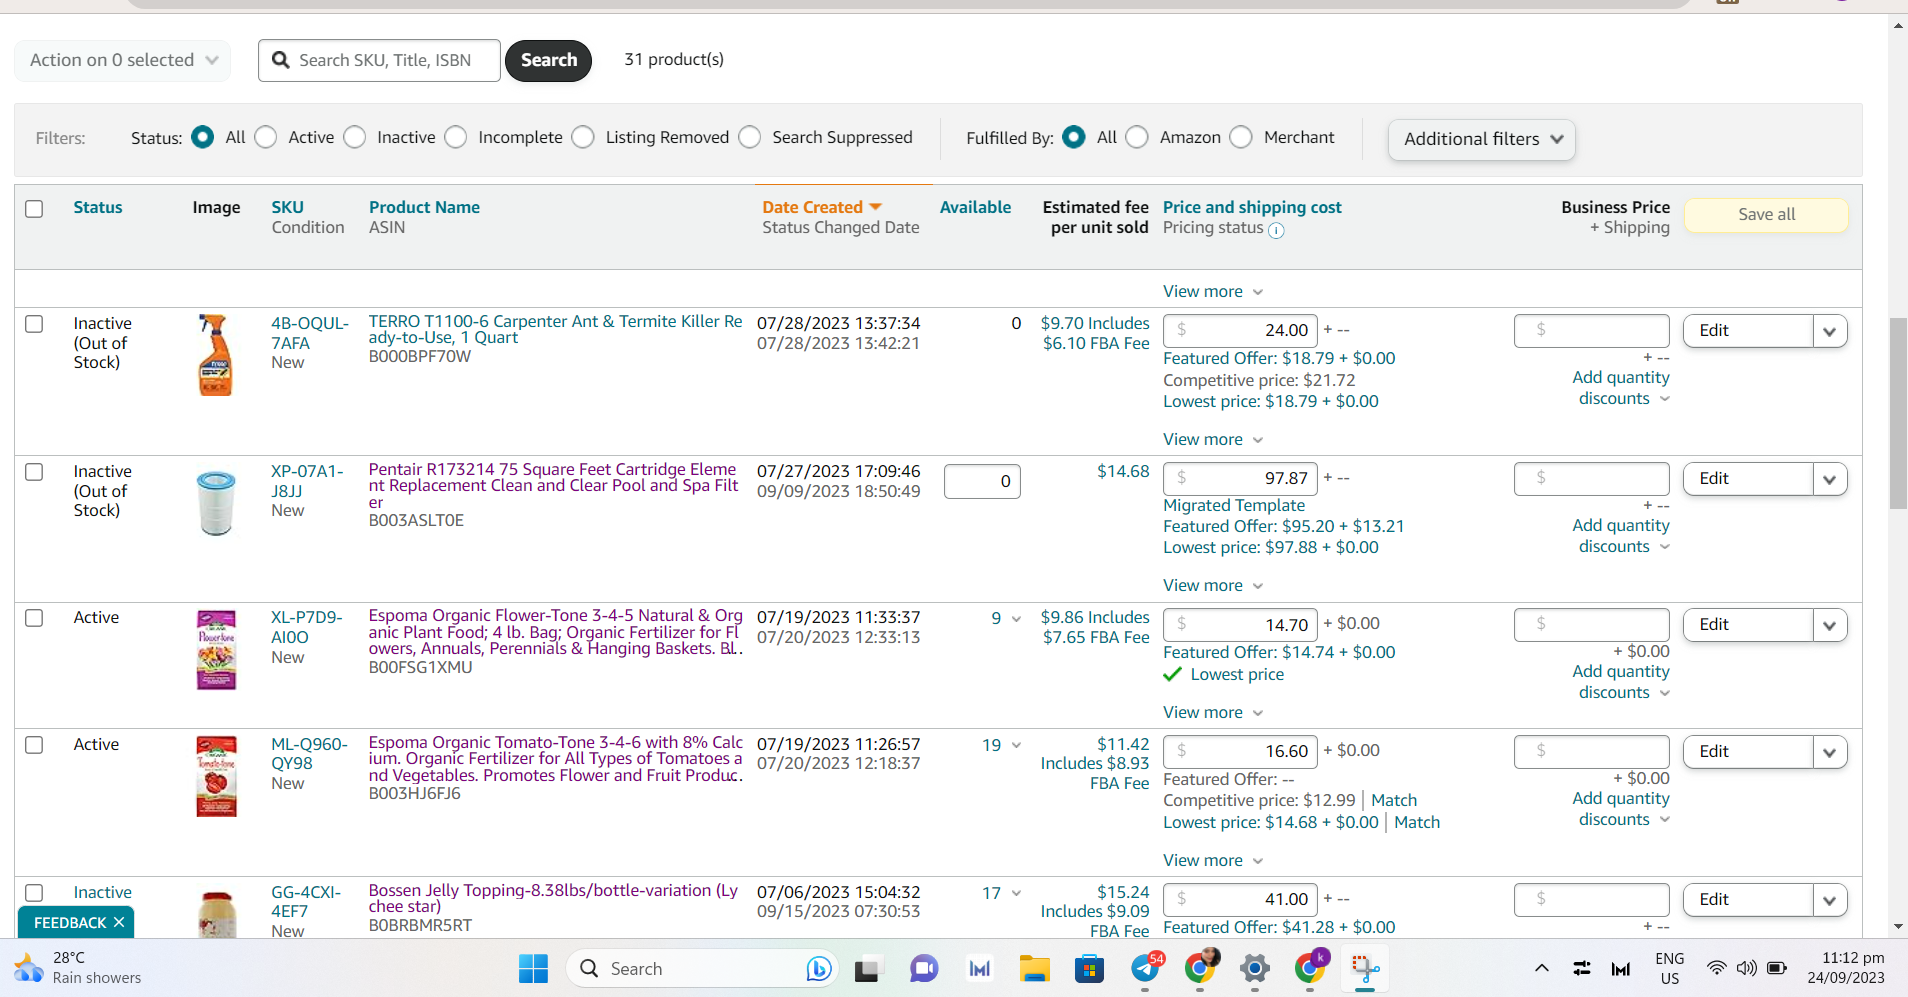Sort the table by Available column
The height and width of the screenshot is (997, 1908).
975,207
